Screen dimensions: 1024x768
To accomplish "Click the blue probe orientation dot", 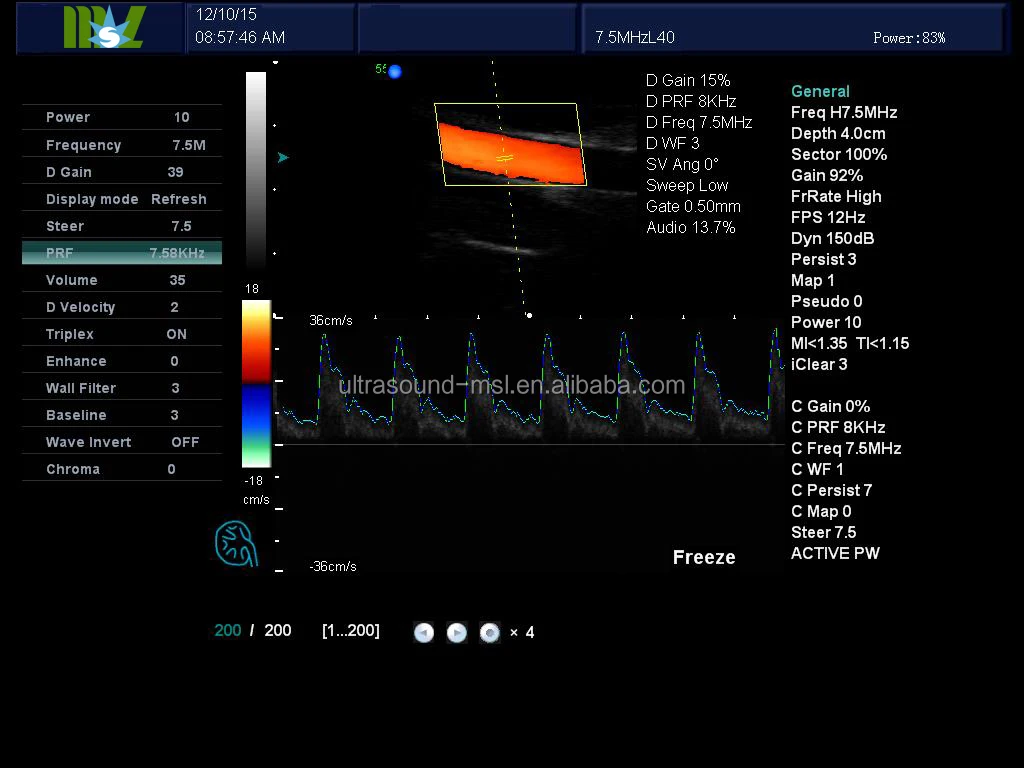I will [x=394, y=71].
